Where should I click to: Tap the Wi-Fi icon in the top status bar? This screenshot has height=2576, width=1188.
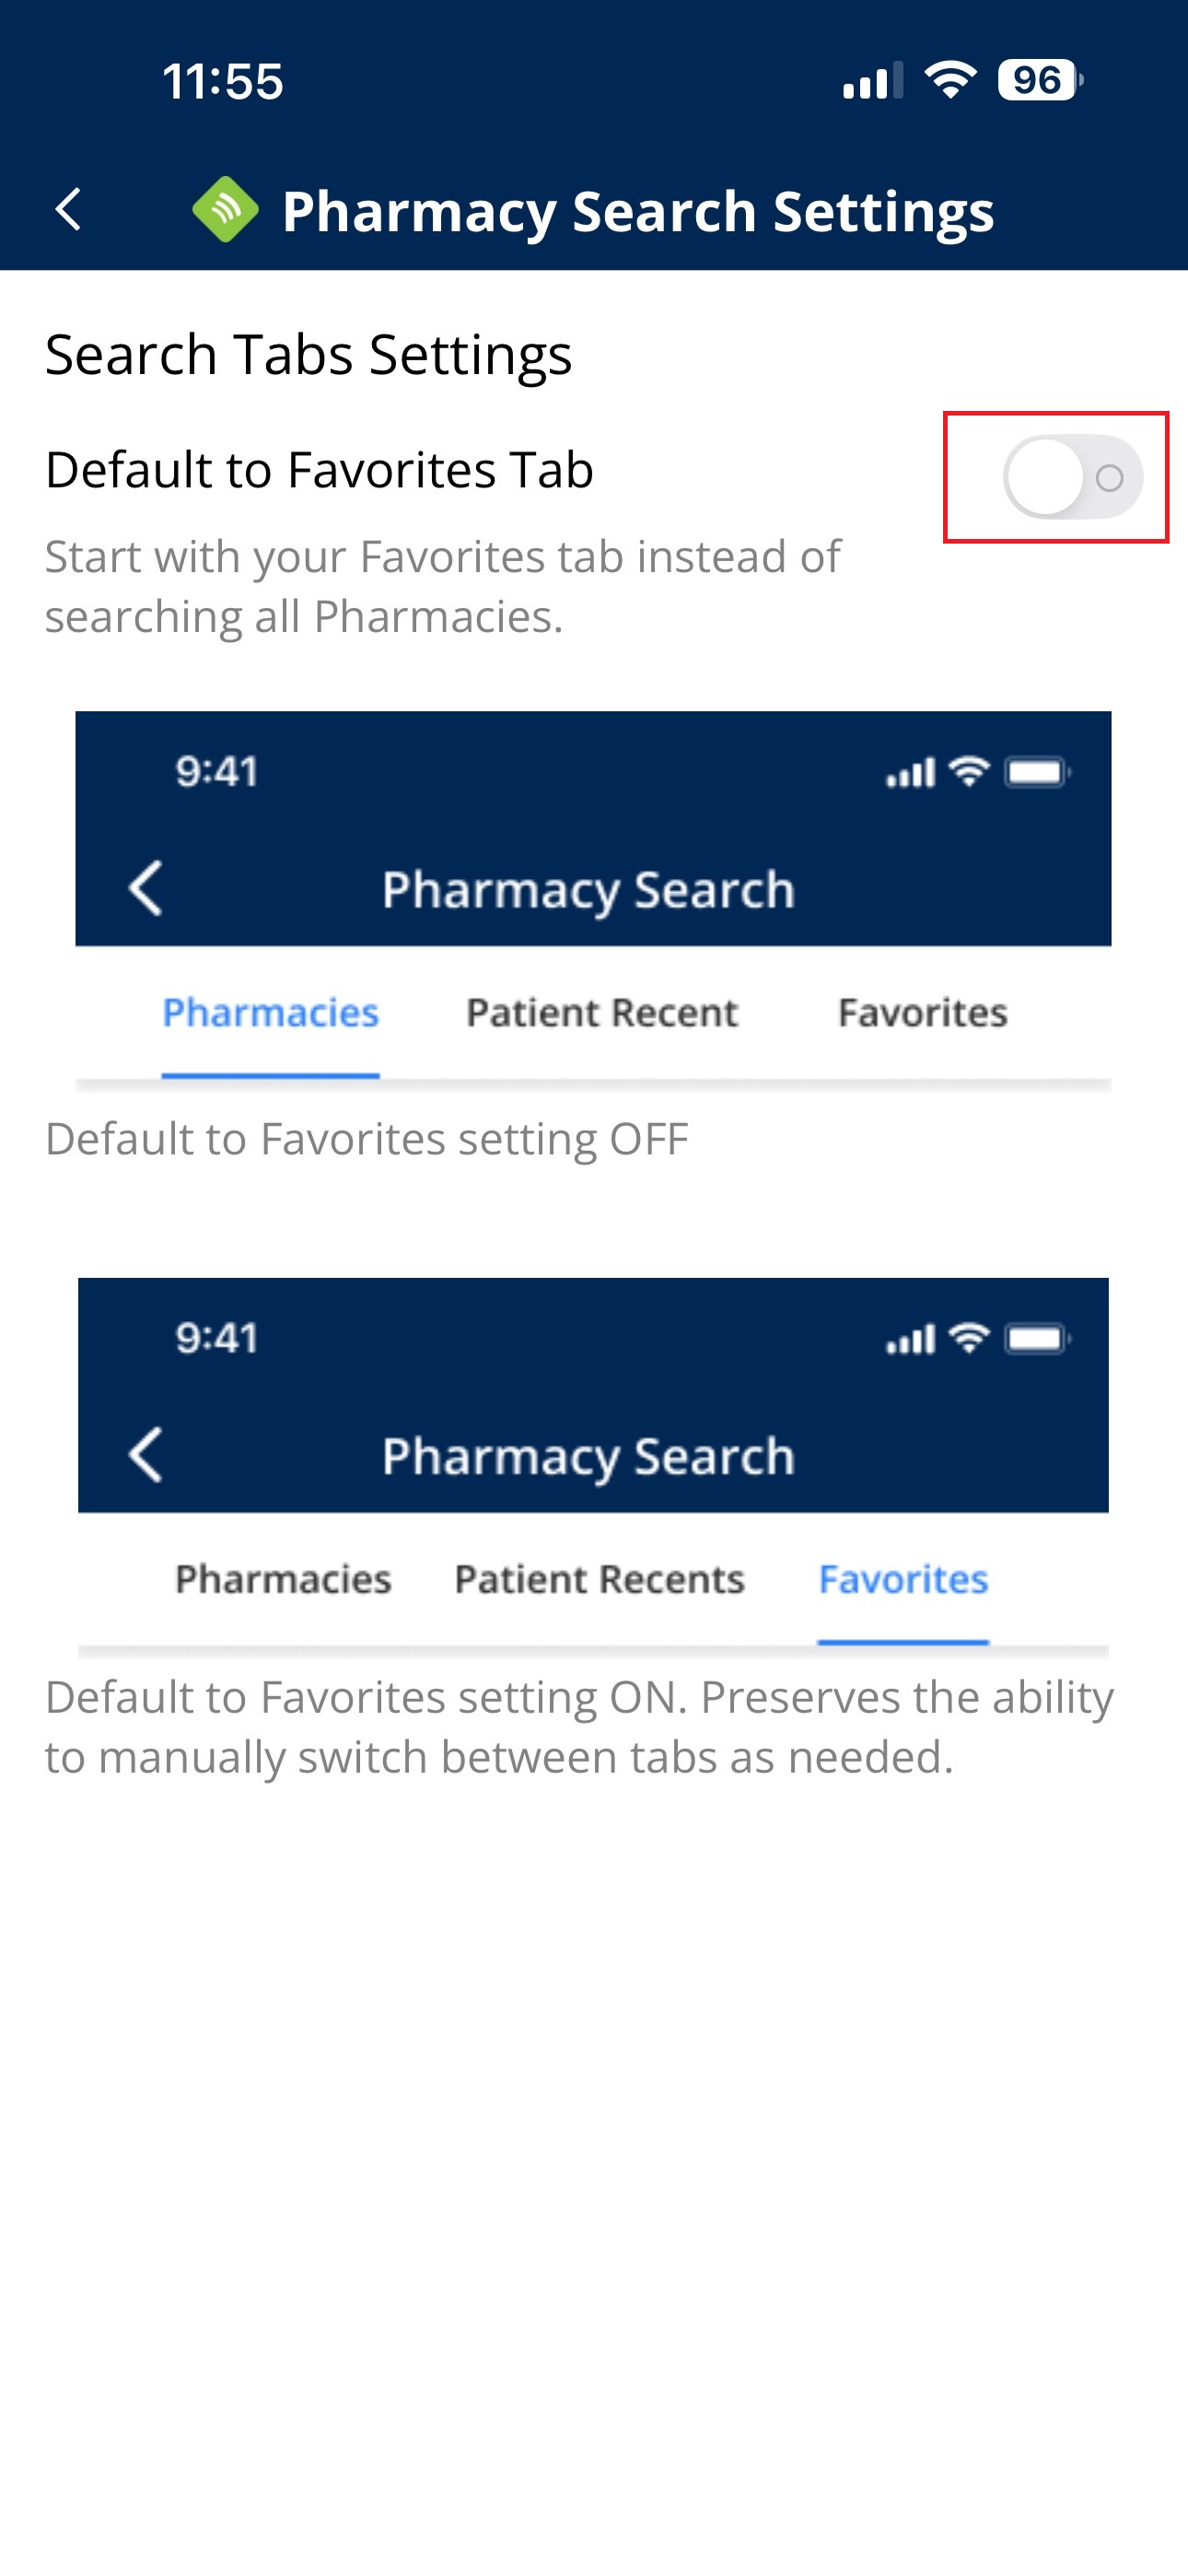[950, 80]
